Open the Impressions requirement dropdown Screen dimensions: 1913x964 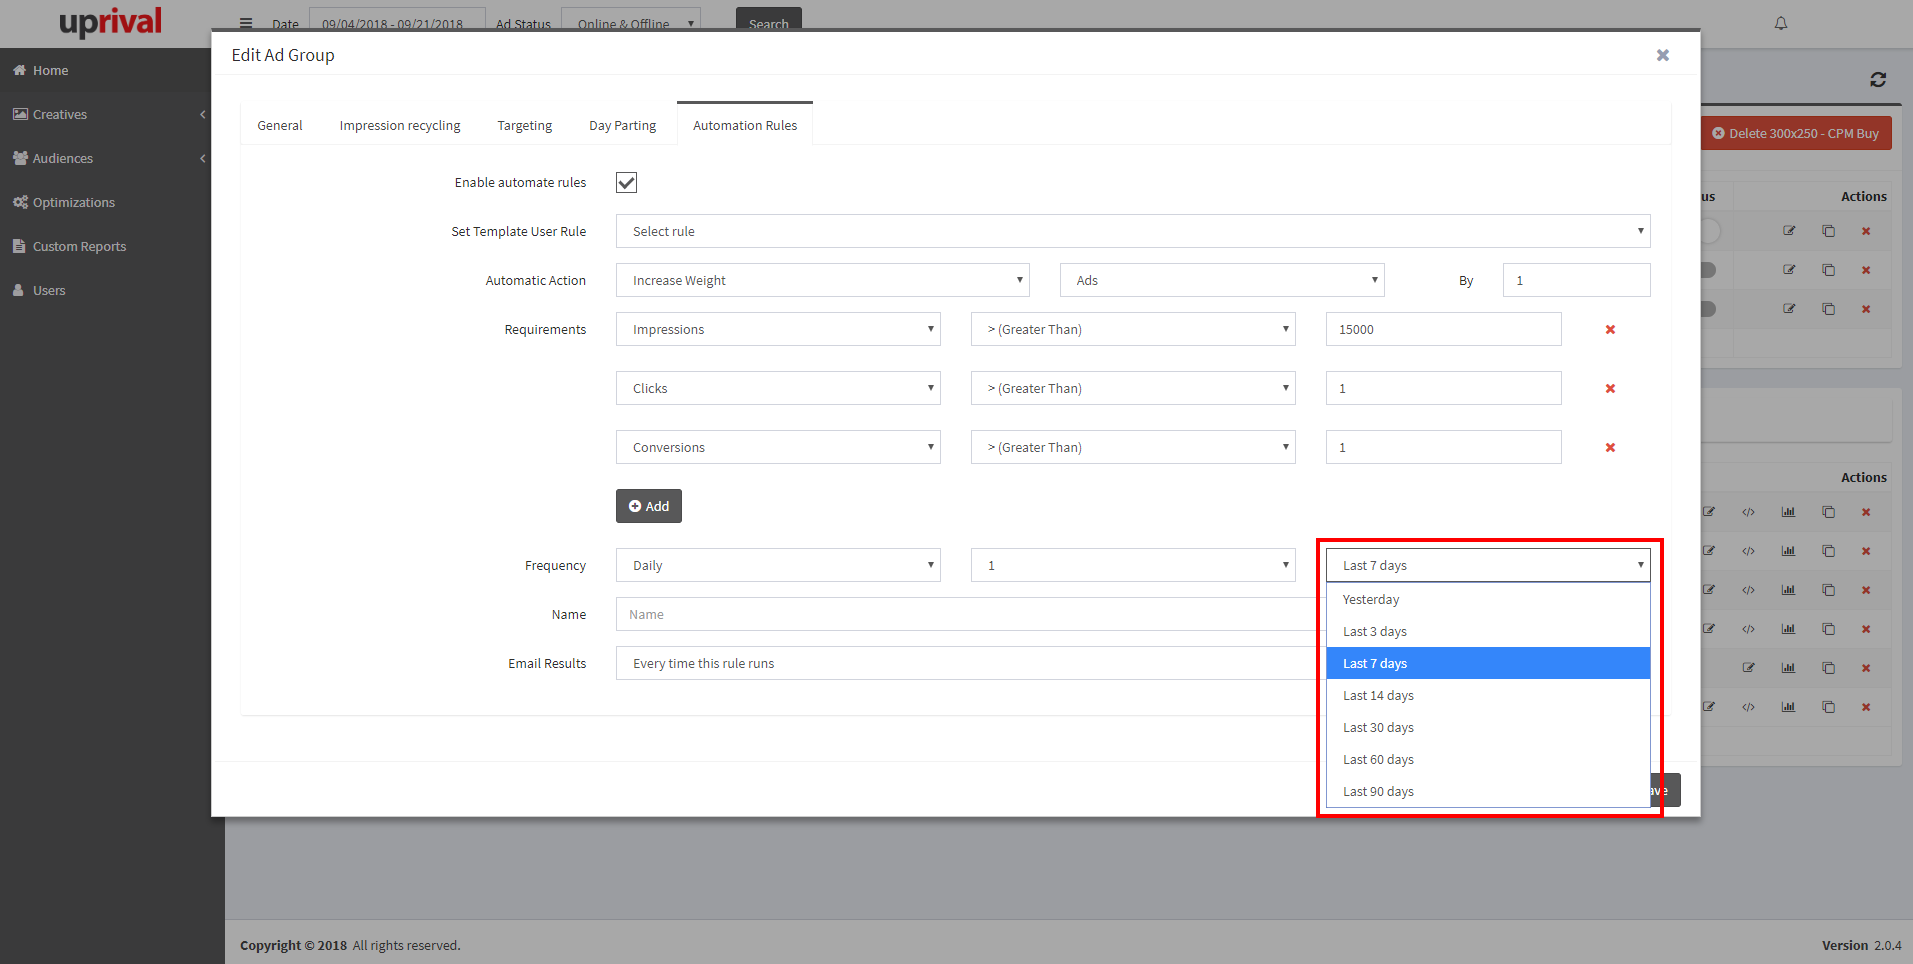point(778,329)
